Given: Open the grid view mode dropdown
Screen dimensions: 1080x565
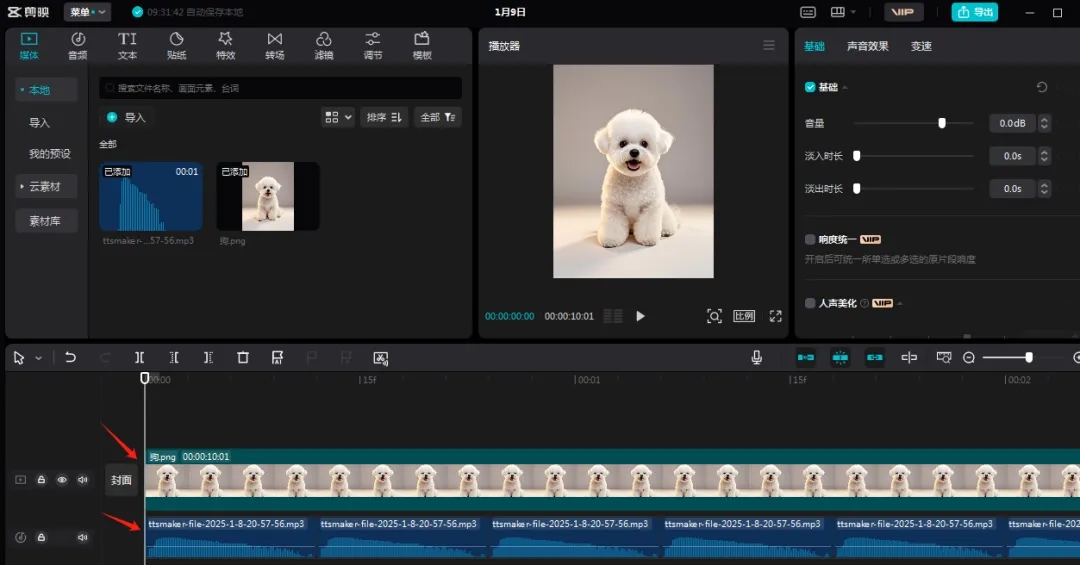Looking at the screenshot, I should click(338, 117).
